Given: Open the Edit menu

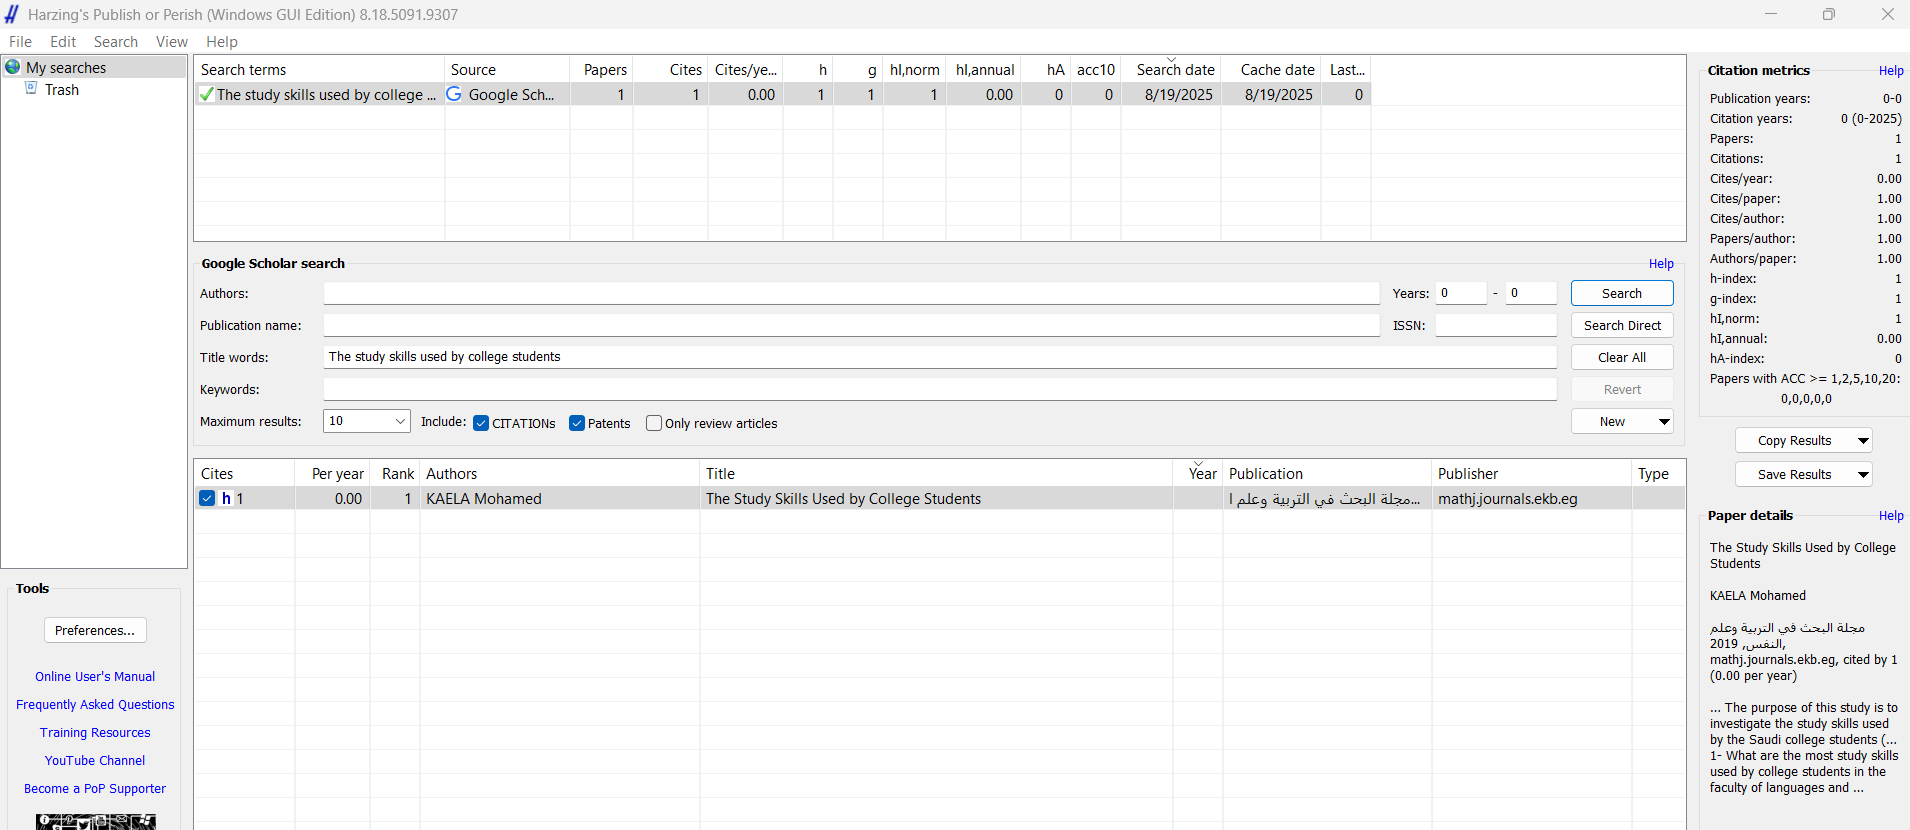Looking at the screenshot, I should (63, 42).
